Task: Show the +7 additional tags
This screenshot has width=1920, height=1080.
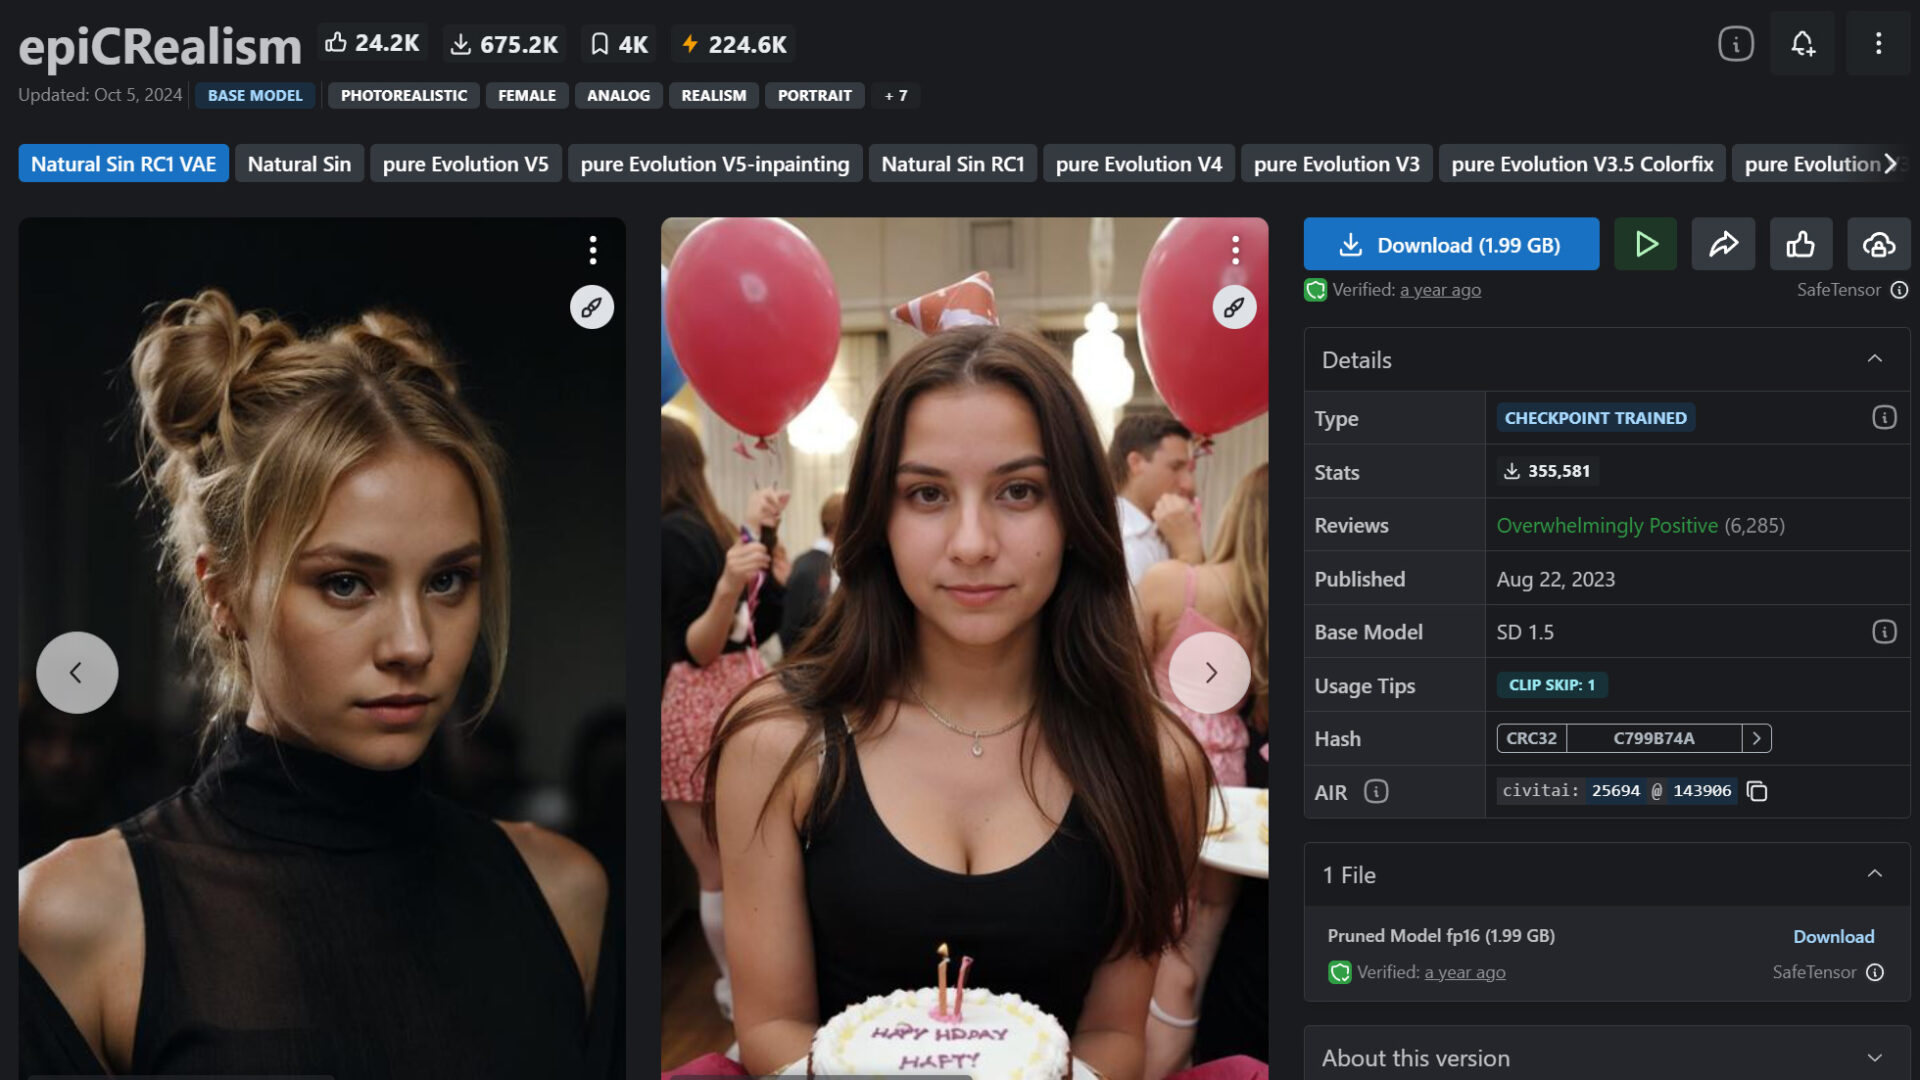Action: (x=895, y=96)
